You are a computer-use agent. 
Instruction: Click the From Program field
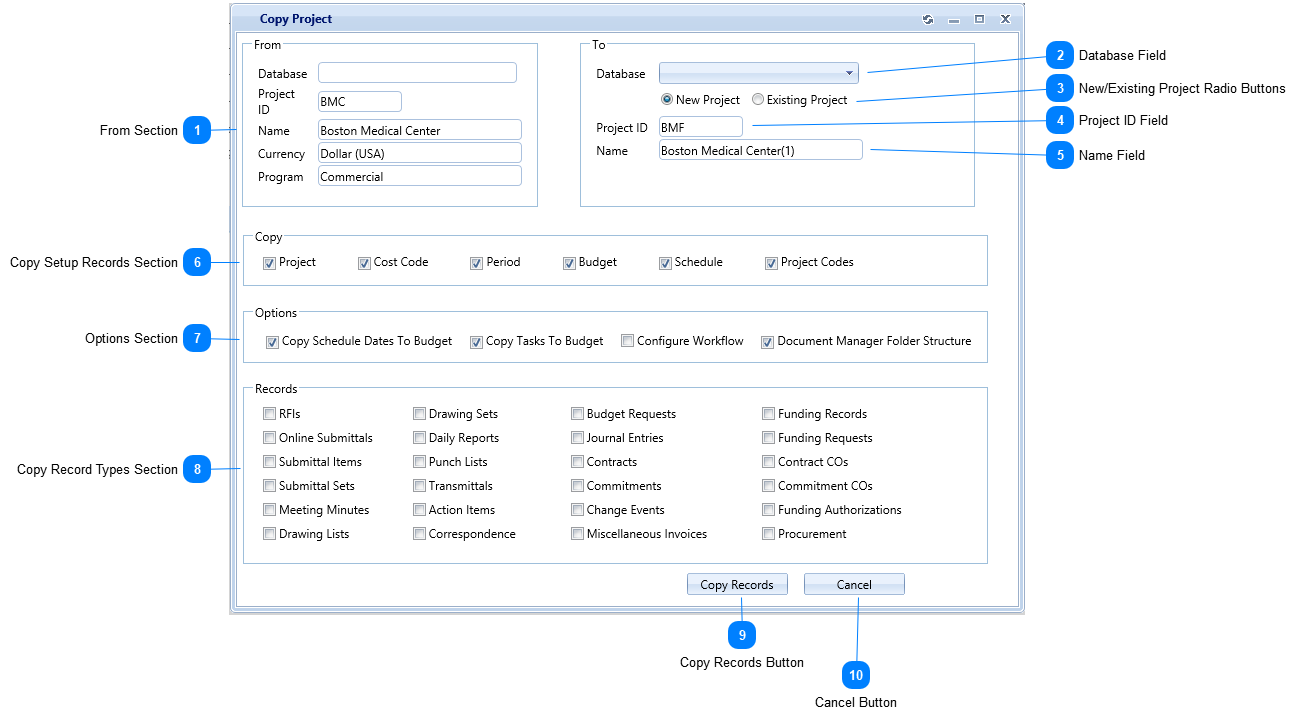click(x=420, y=176)
